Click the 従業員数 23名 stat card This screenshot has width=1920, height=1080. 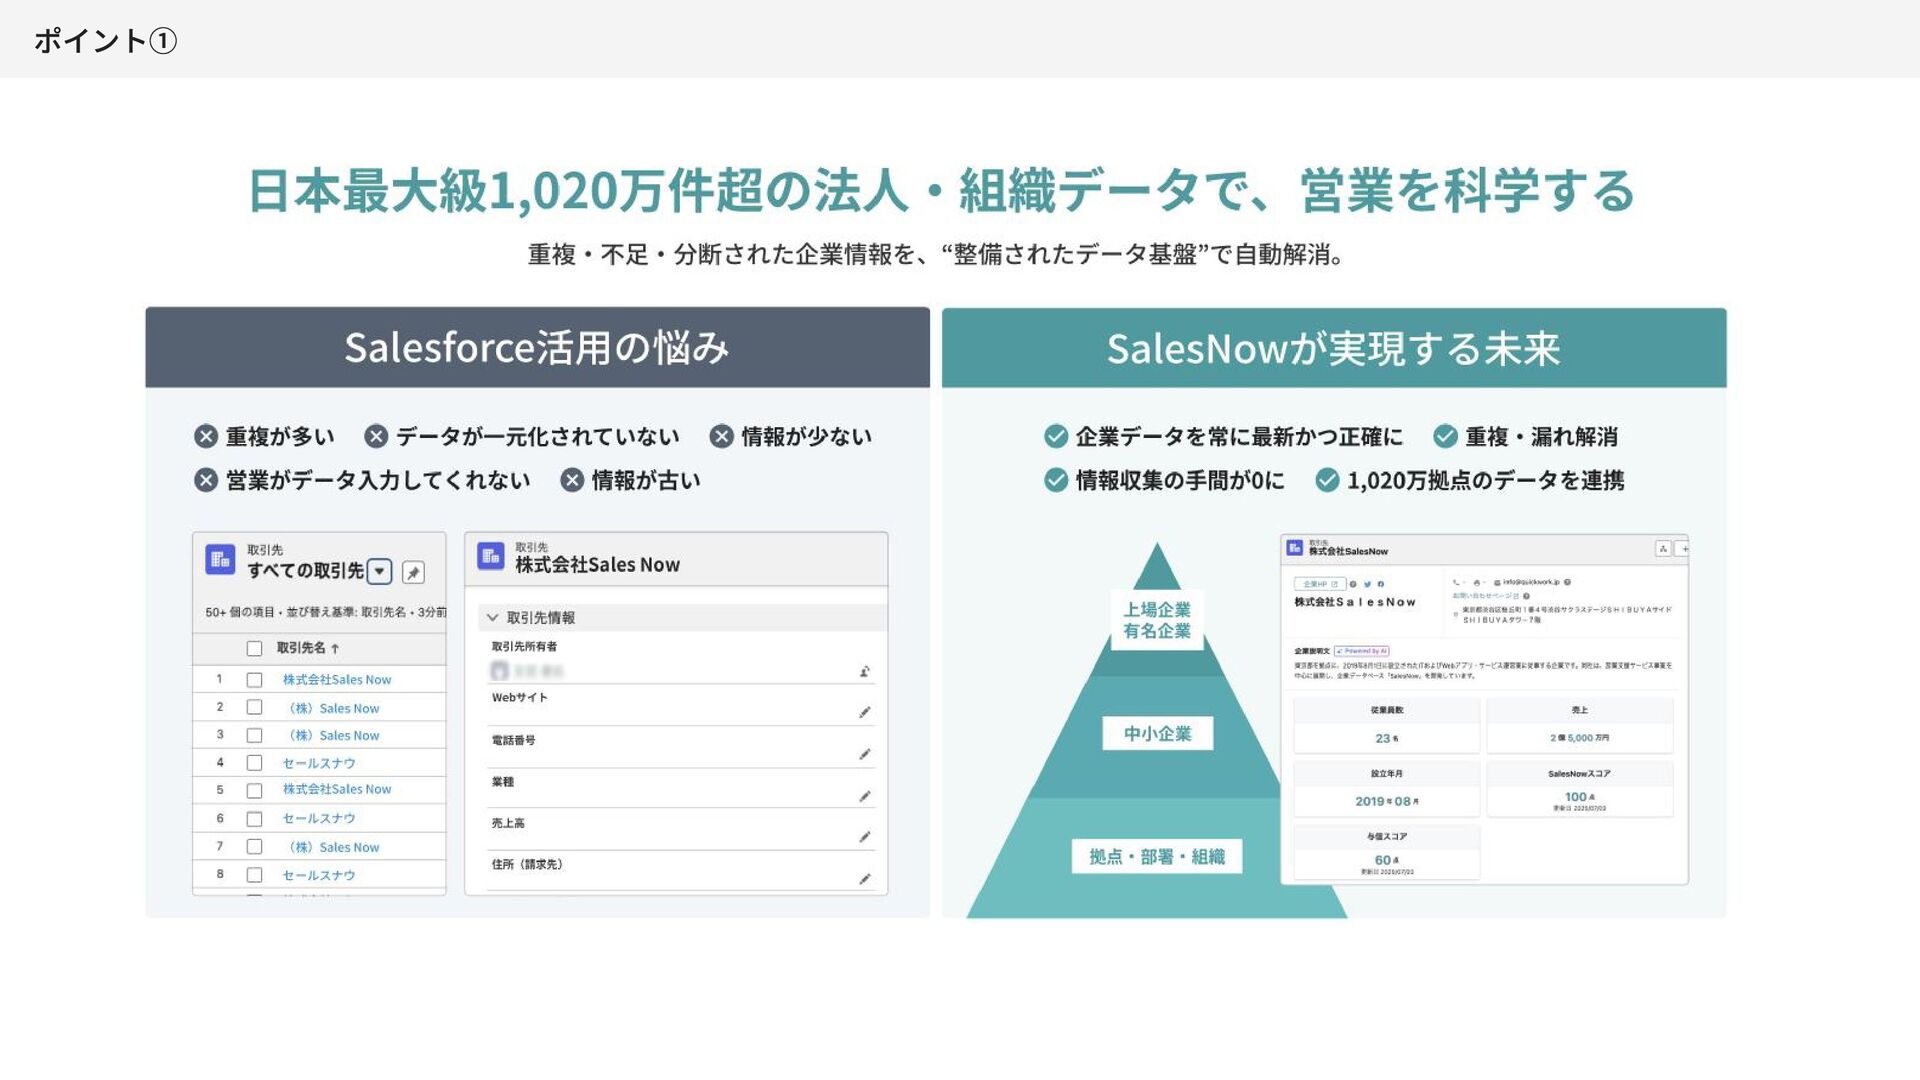click(x=1386, y=726)
